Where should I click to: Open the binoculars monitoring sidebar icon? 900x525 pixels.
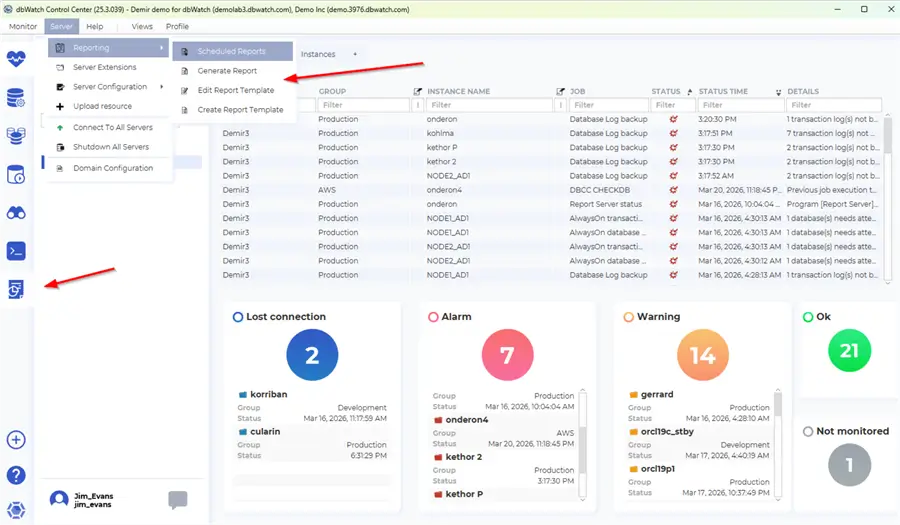(16, 213)
